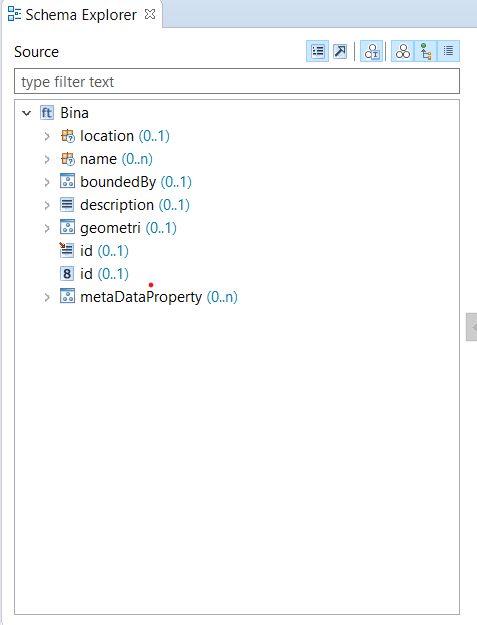Collapse the Bina feature type node
The height and width of the screenshot is (625, 477).
[27, 113]
